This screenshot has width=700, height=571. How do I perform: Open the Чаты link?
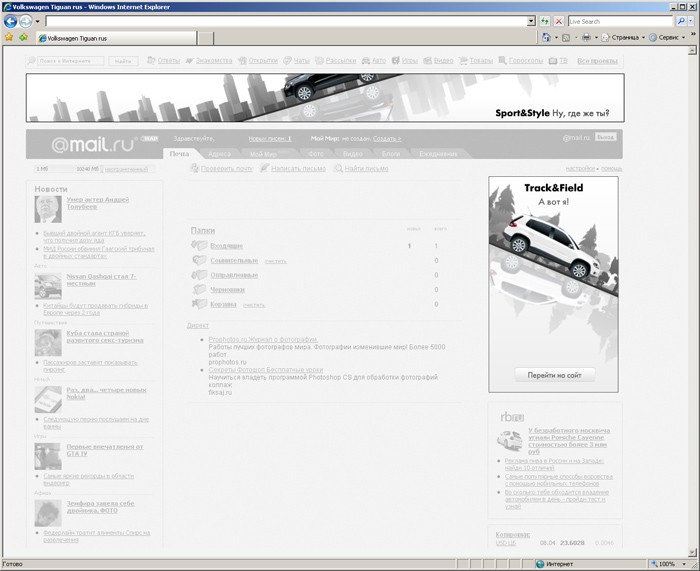(x=301, y=61)
